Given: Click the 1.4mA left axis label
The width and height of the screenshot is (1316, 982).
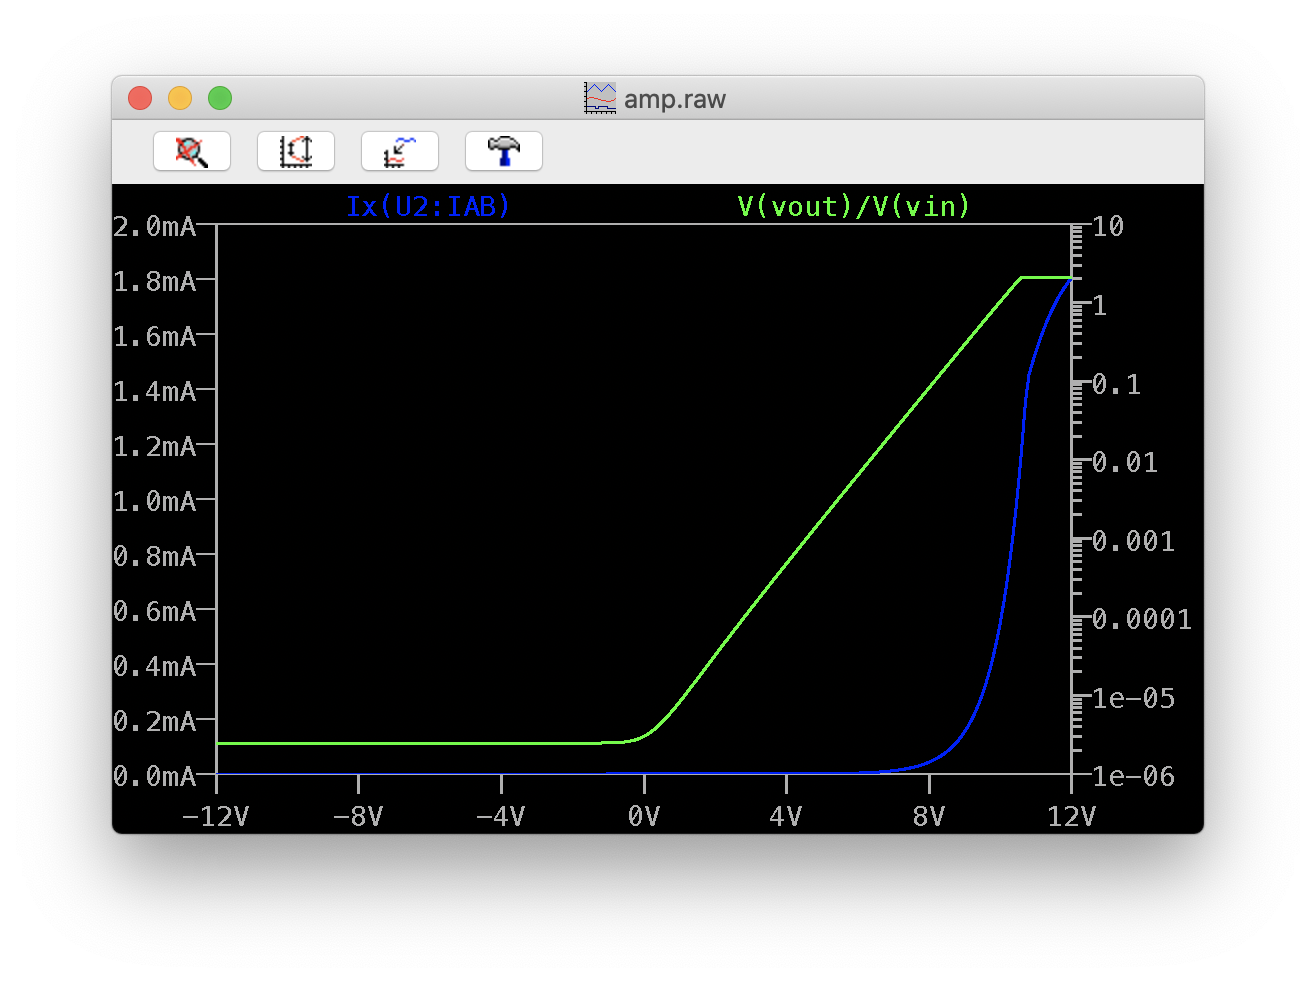Looking at the screenshot, I should [155, 392].
